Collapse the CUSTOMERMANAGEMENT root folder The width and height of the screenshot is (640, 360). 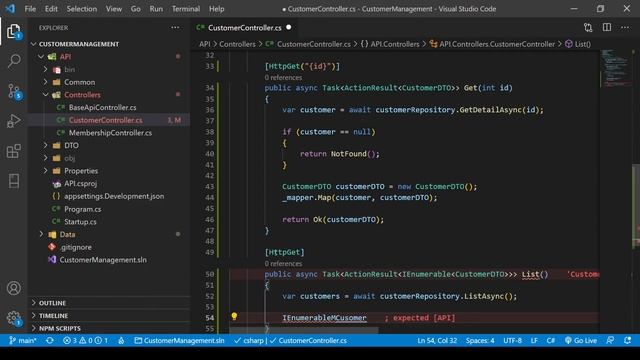(34, 44)
